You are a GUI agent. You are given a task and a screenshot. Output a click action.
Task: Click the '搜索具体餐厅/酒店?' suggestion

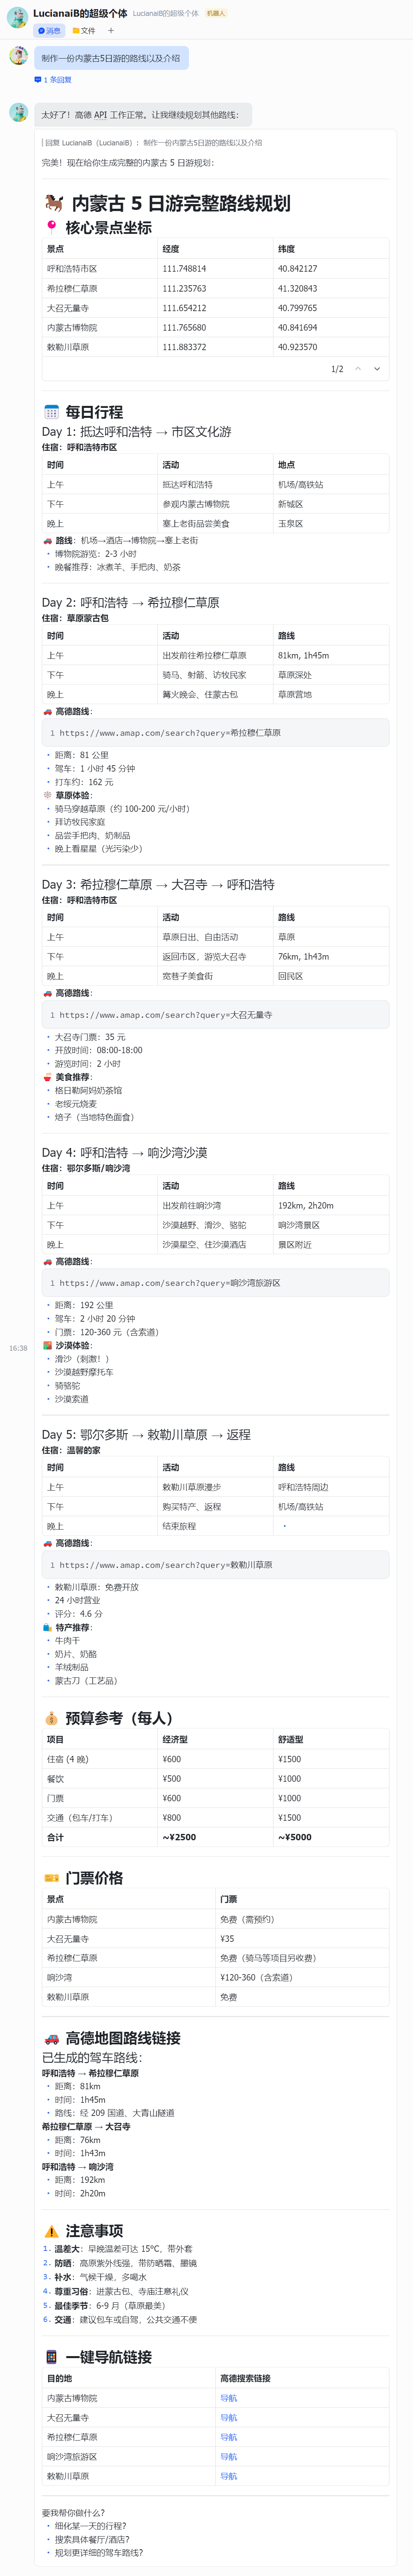pos(92,2539)
